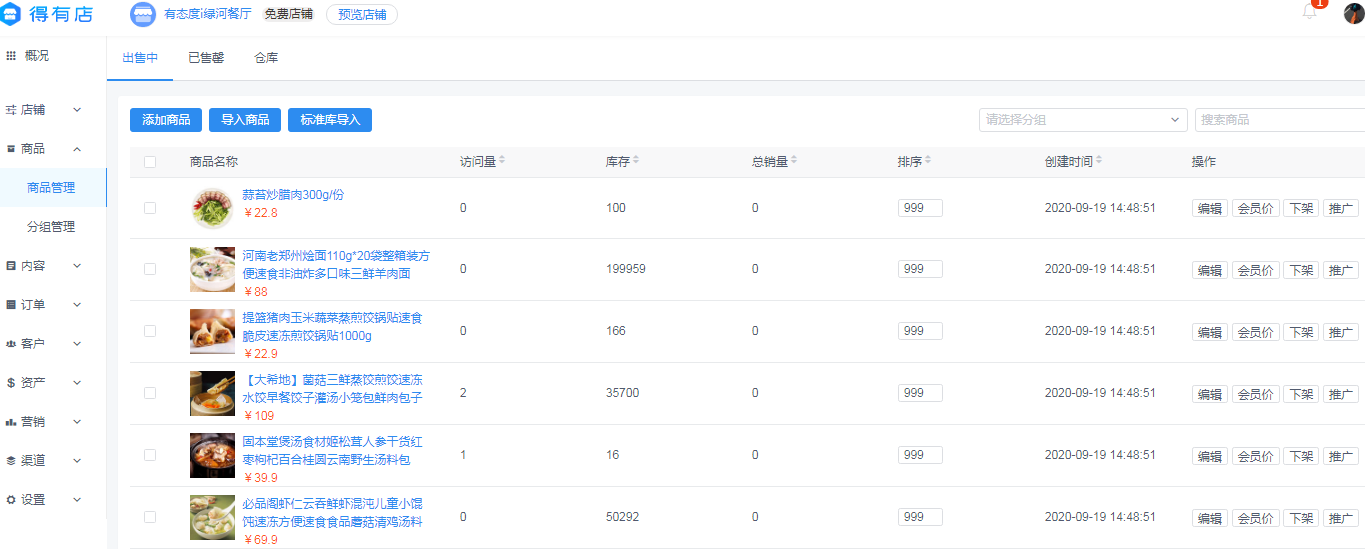Image resolution: width=1365 pixels, height=549 pixels.
Task: Click the shop avatar icon in header
Action: (x=143, y=14)
